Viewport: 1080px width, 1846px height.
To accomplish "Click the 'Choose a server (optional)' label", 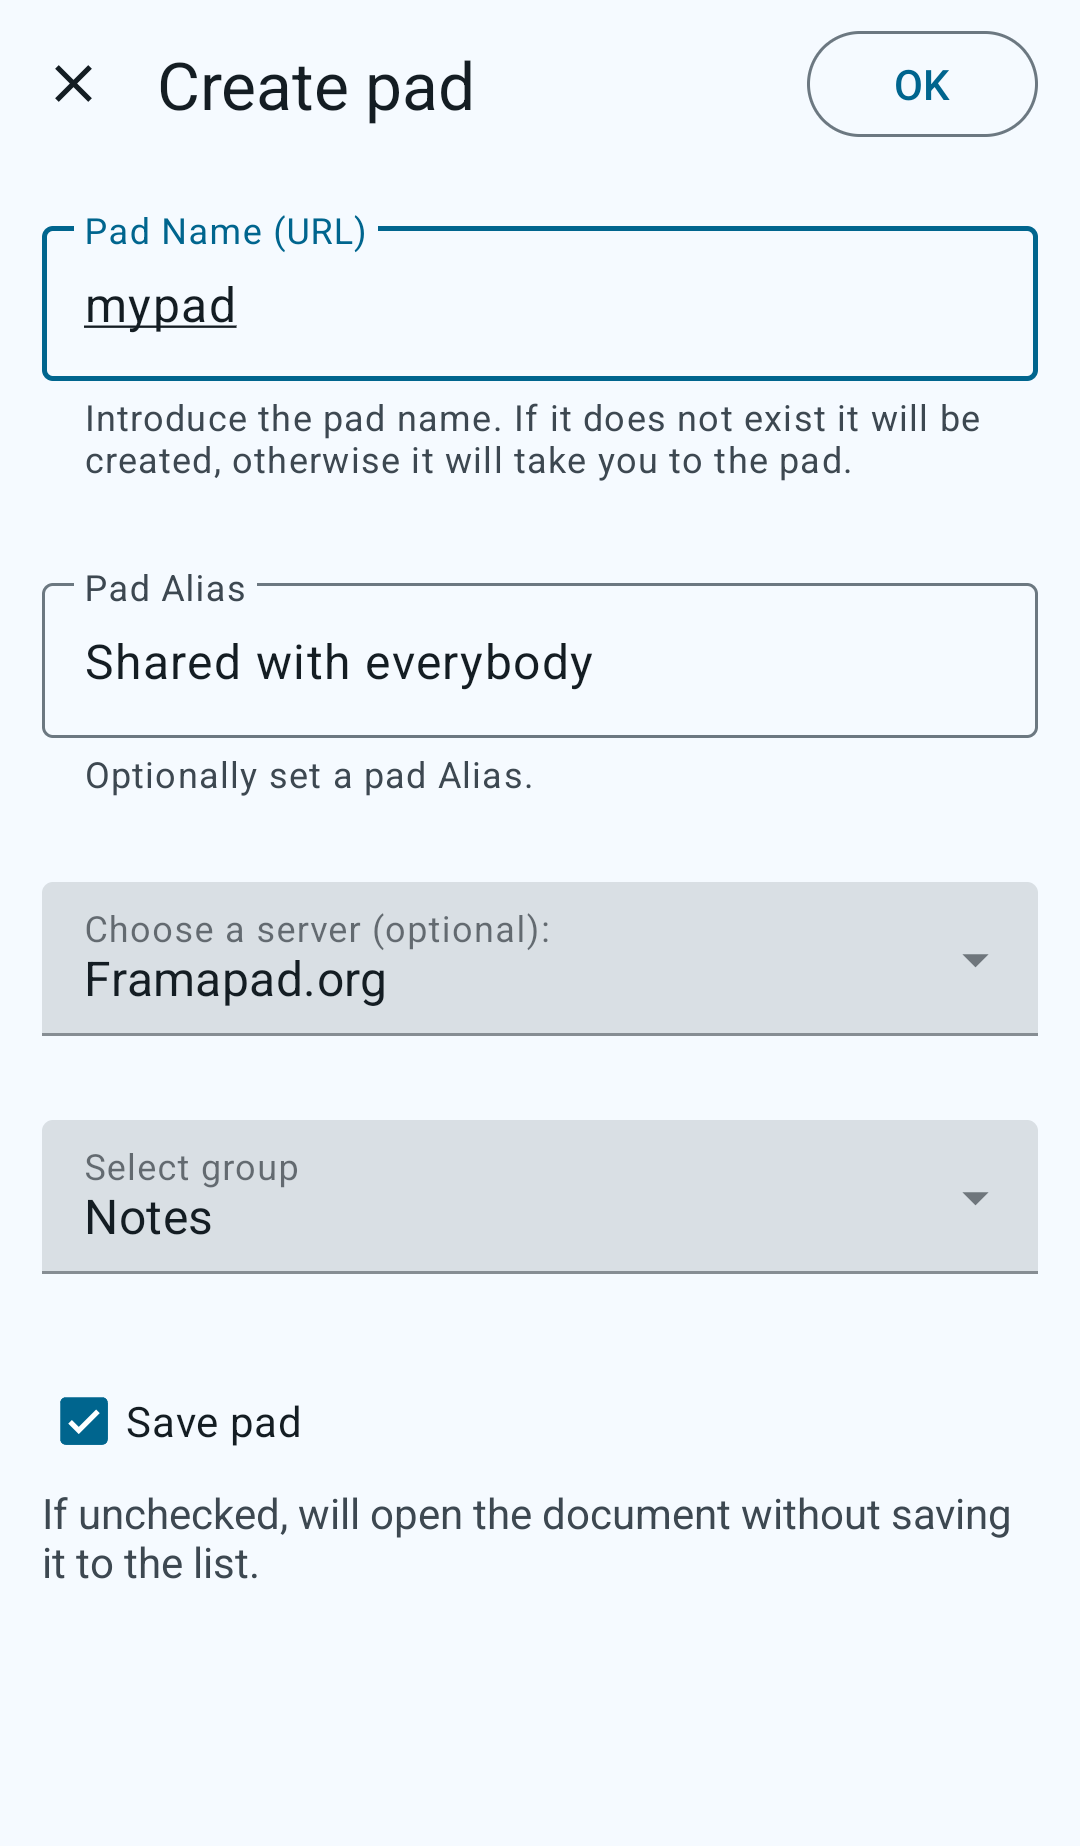I will pos(317,930).
